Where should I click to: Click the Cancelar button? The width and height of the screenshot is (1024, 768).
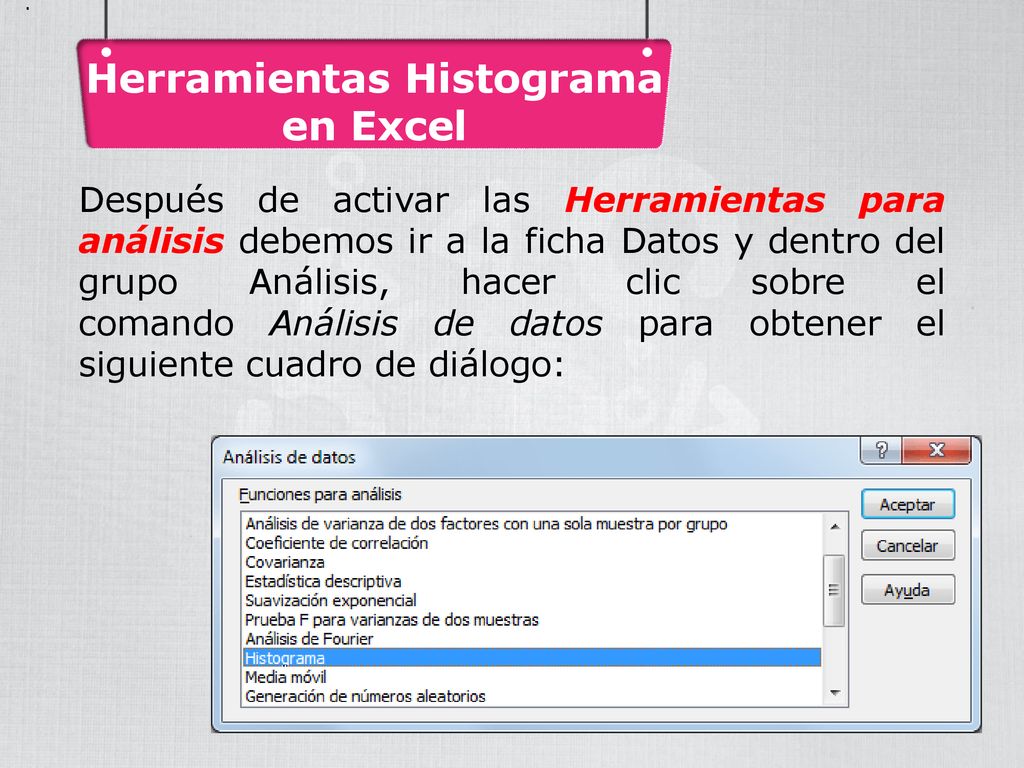pos(908,545)
